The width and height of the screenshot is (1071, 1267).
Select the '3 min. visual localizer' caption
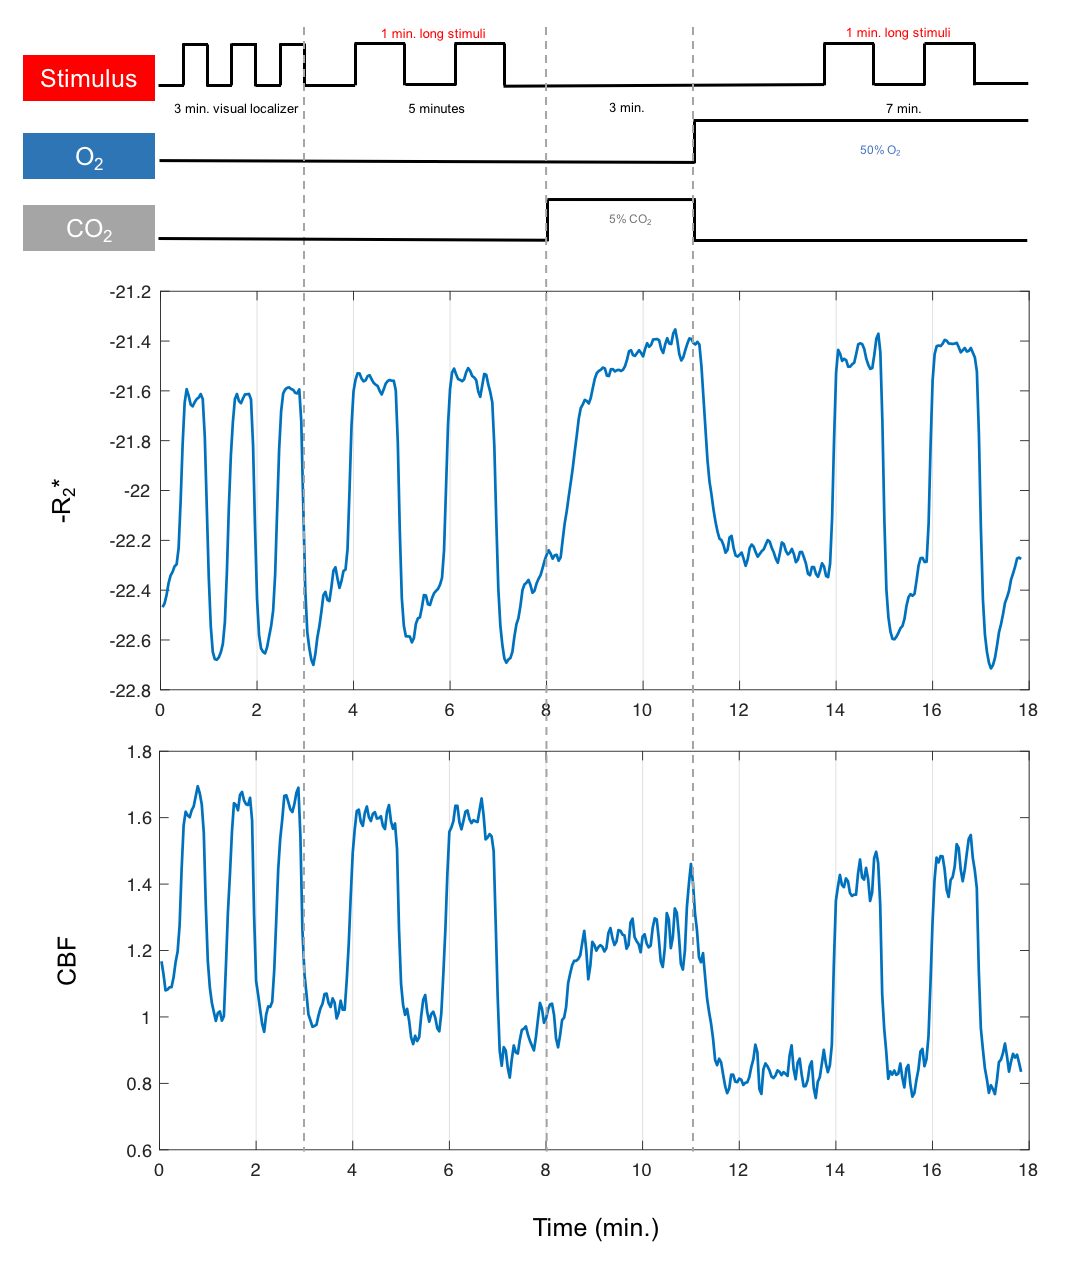click(236, 109)
